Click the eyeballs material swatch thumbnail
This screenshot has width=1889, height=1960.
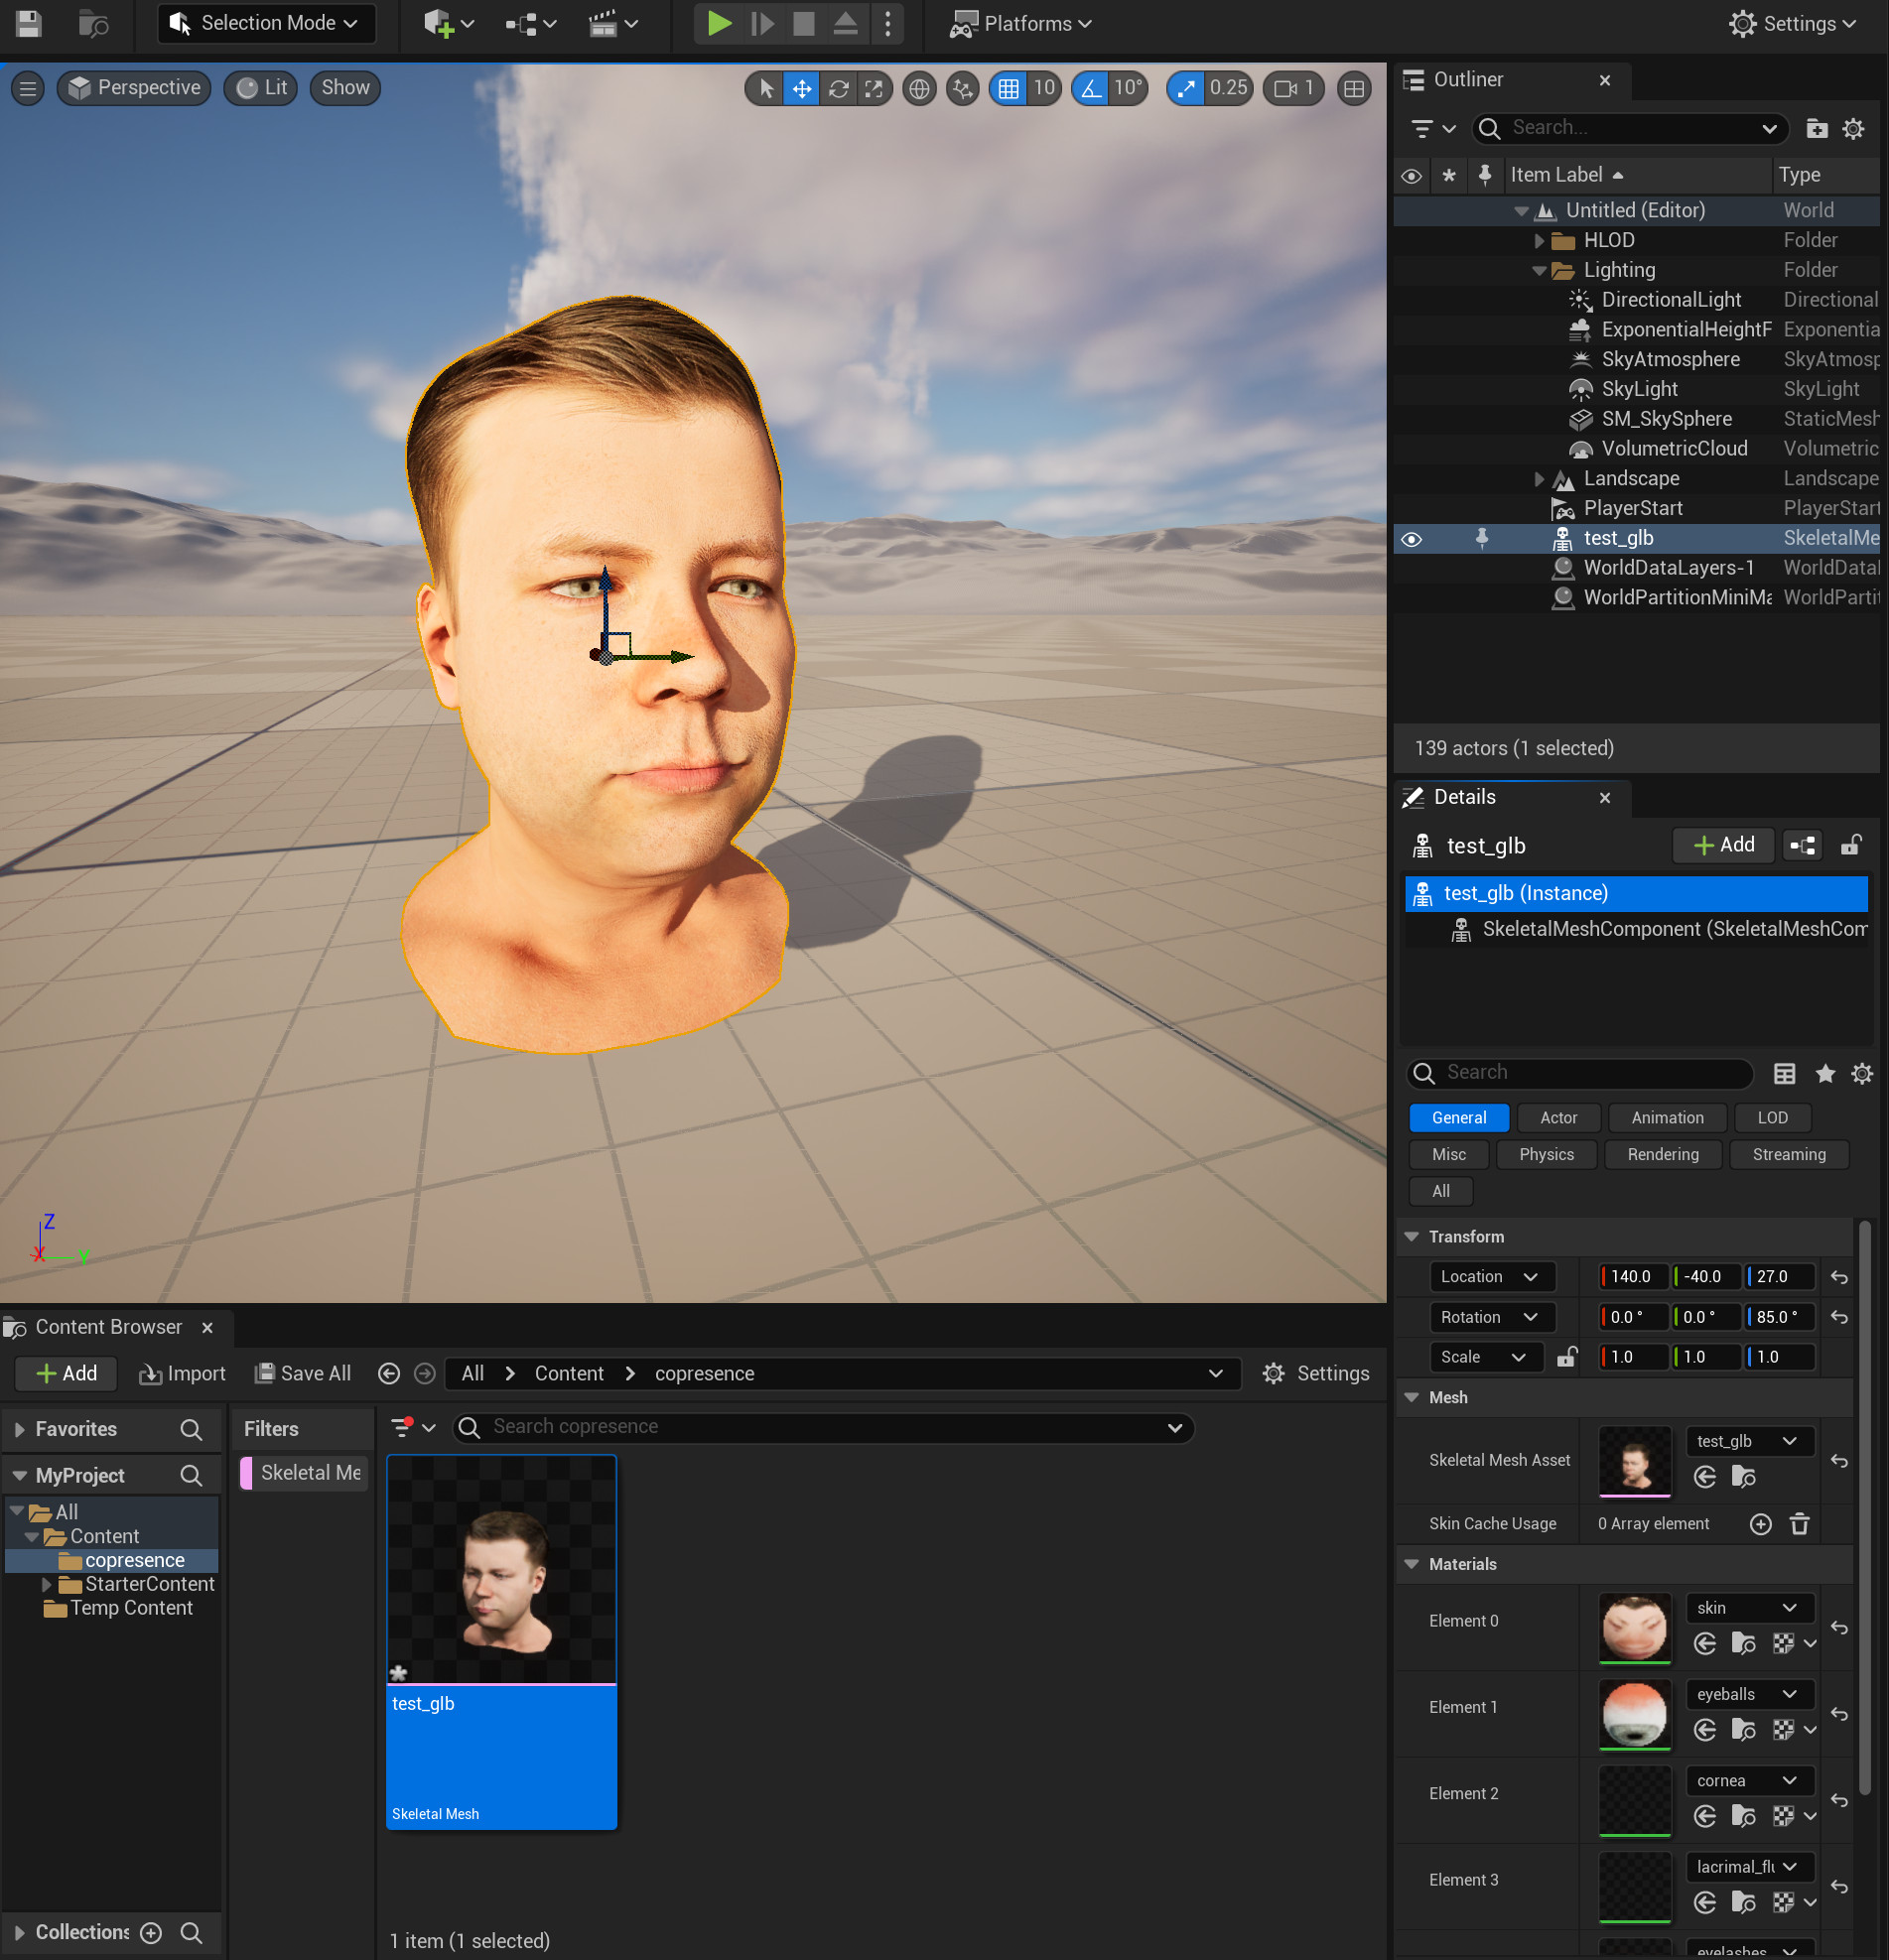(x=1634, y=1714)
